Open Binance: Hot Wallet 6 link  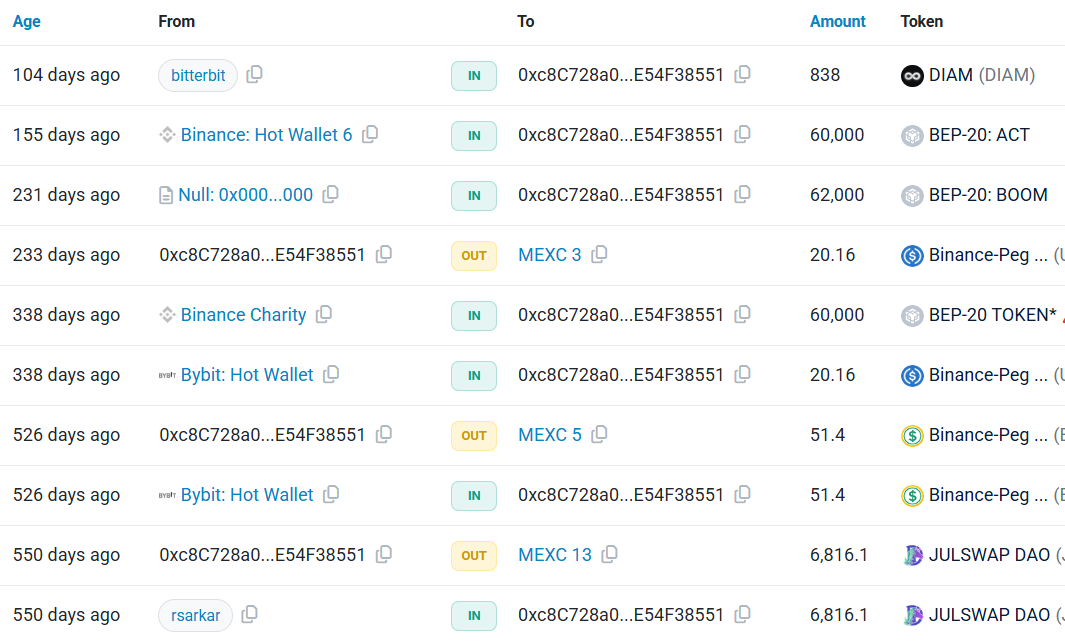266,135
